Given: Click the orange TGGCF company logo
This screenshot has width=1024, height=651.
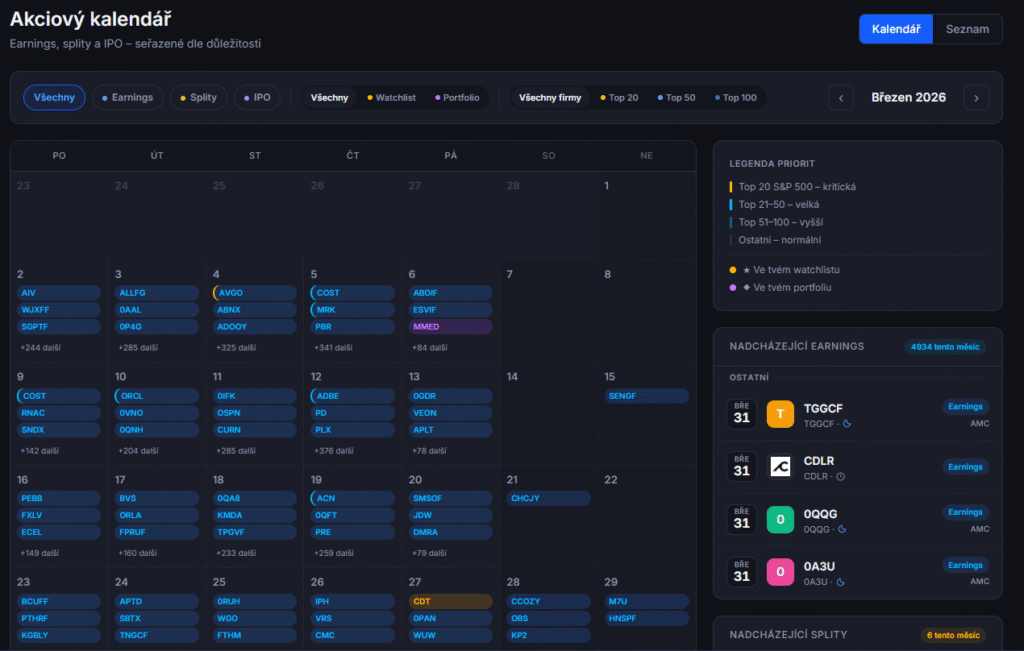Looking at the screenshot, I should coord(780,414).
